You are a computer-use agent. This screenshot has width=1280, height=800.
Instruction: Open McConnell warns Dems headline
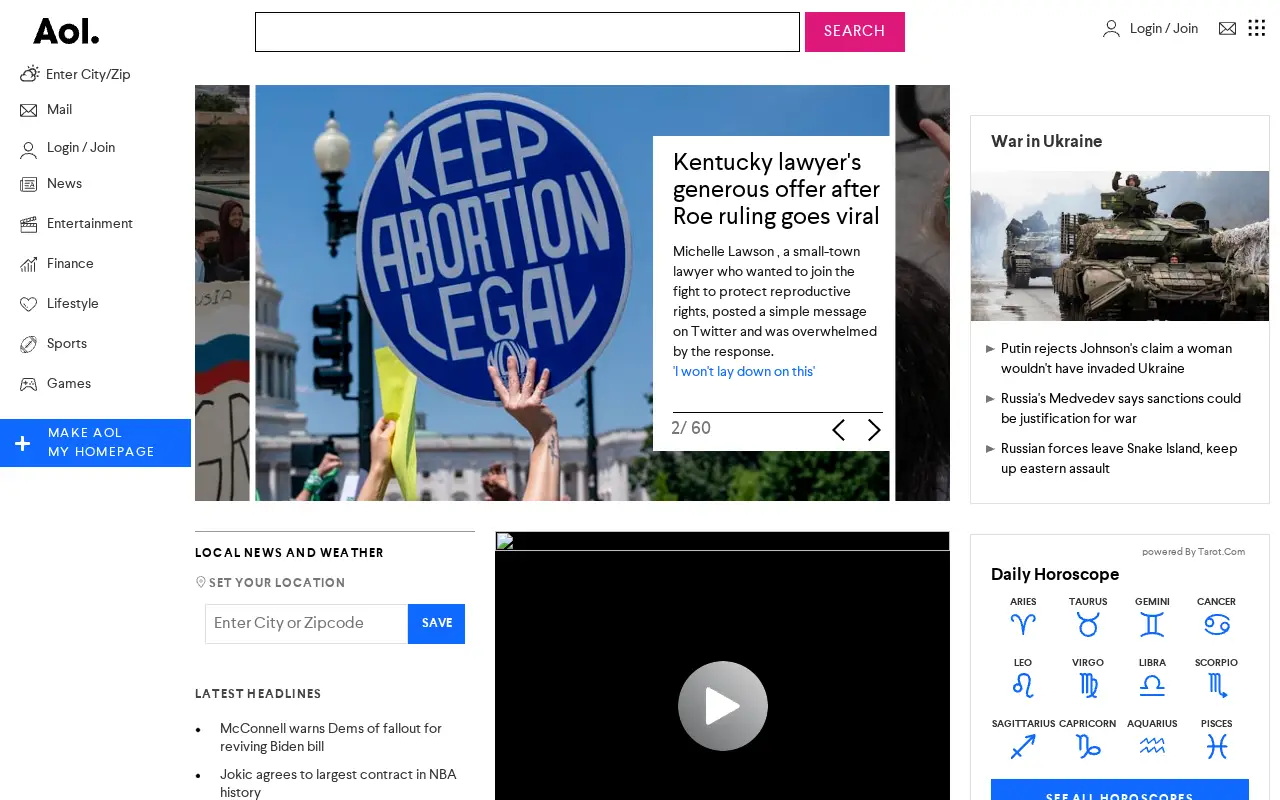coord(331,738)
